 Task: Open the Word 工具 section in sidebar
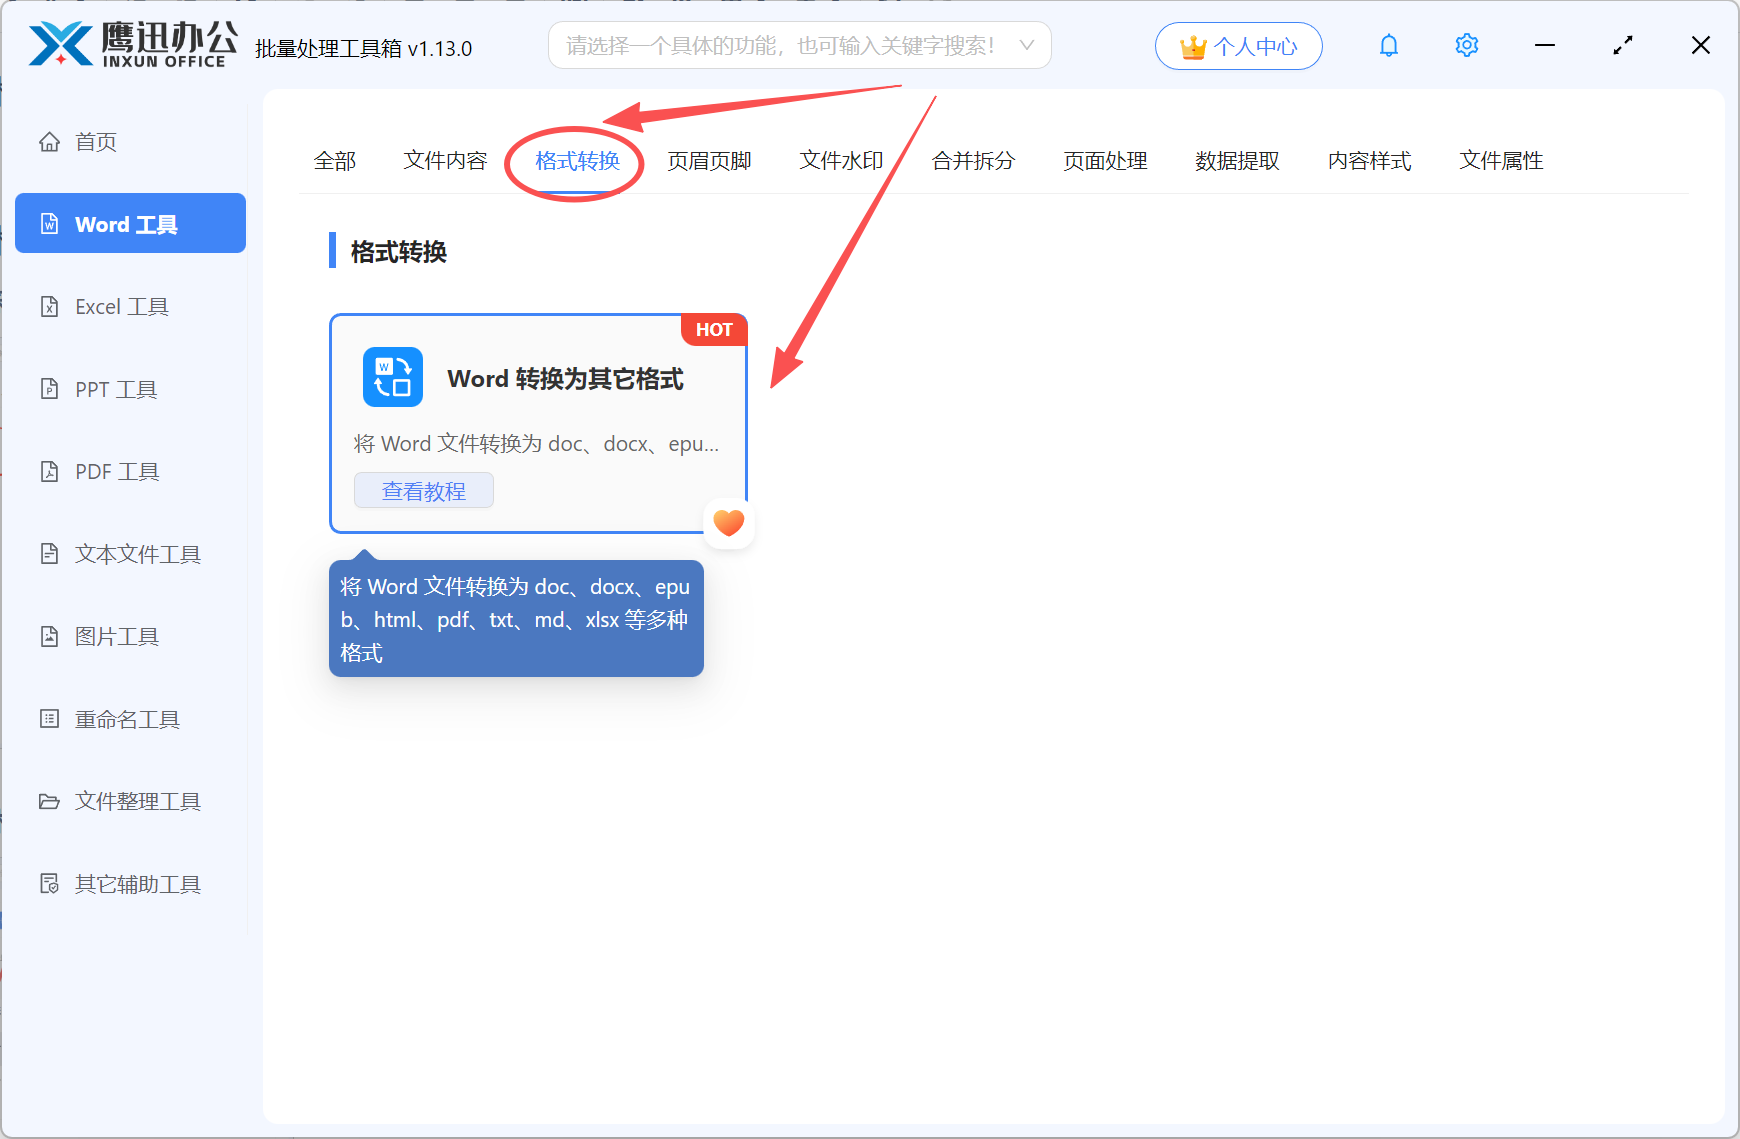129,223
